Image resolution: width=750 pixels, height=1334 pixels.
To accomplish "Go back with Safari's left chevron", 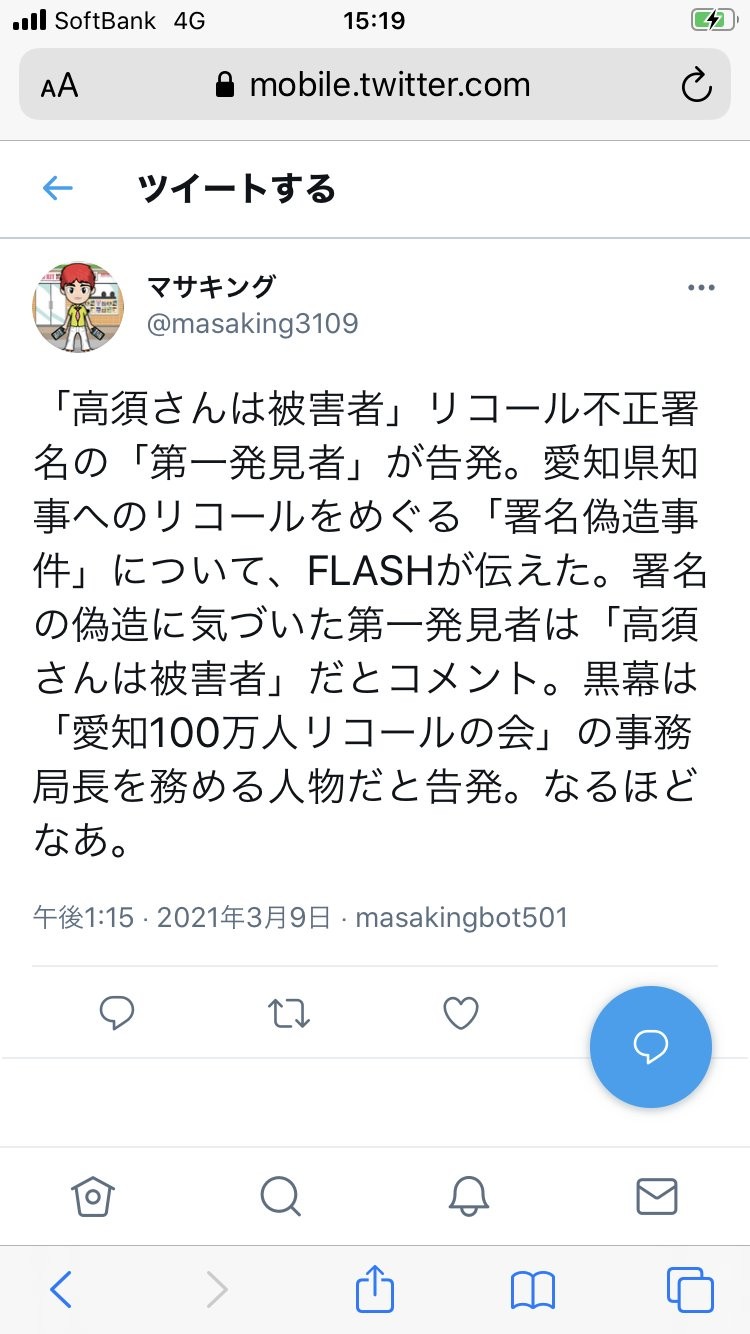I will (x=61, y=1290).
